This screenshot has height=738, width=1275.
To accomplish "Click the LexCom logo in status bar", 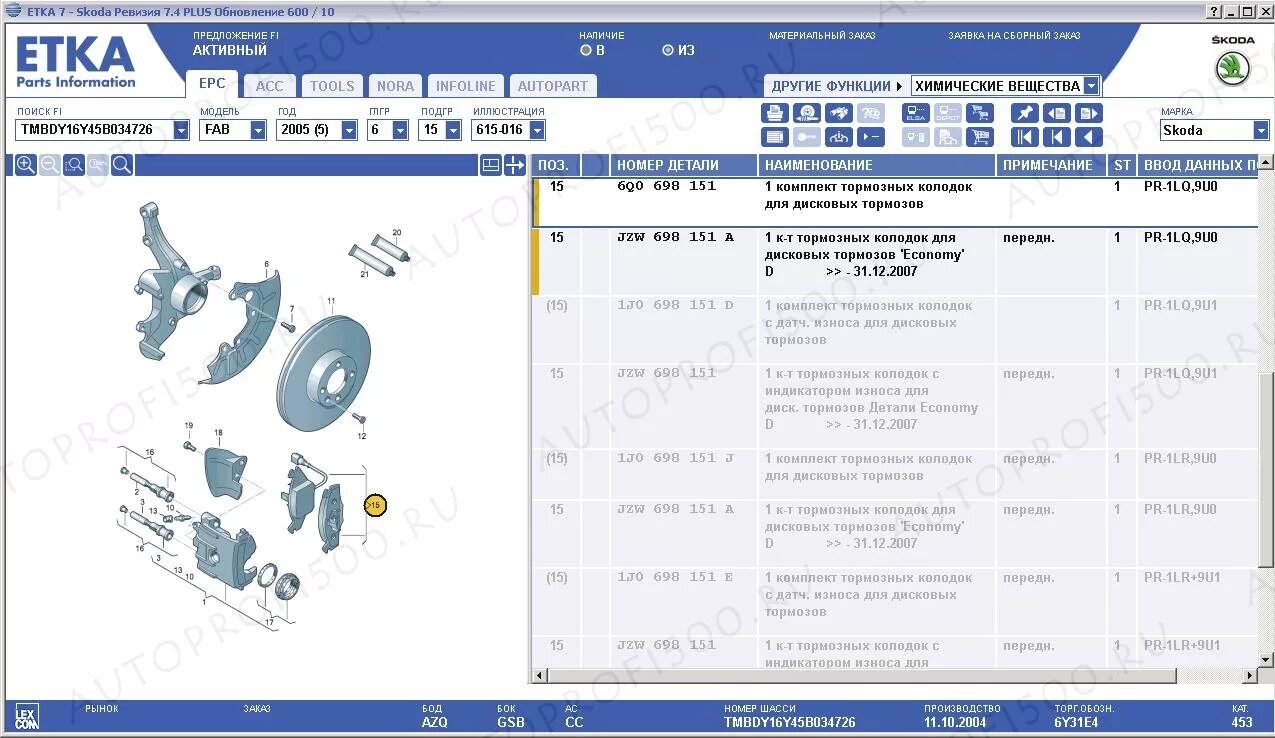I will click(x=27, y=715).
